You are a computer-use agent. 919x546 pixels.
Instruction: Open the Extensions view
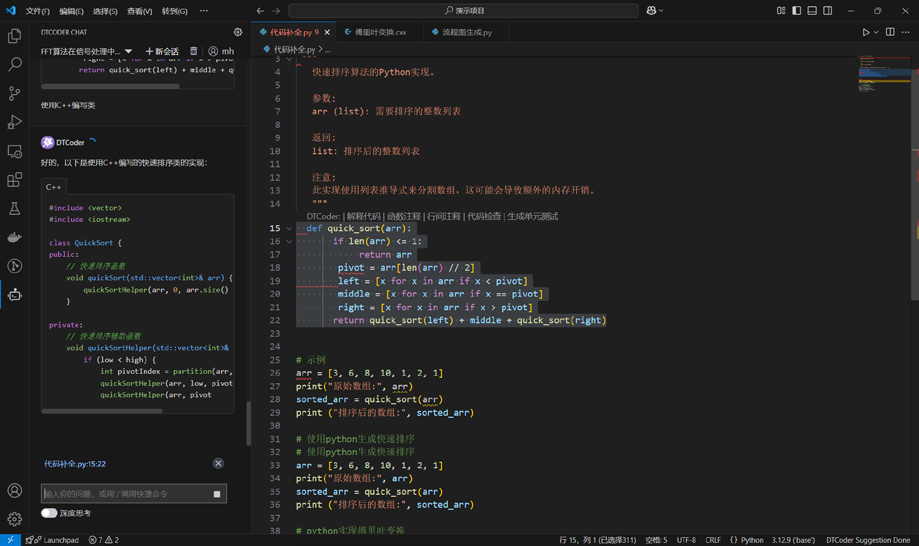tap(15, 180)
